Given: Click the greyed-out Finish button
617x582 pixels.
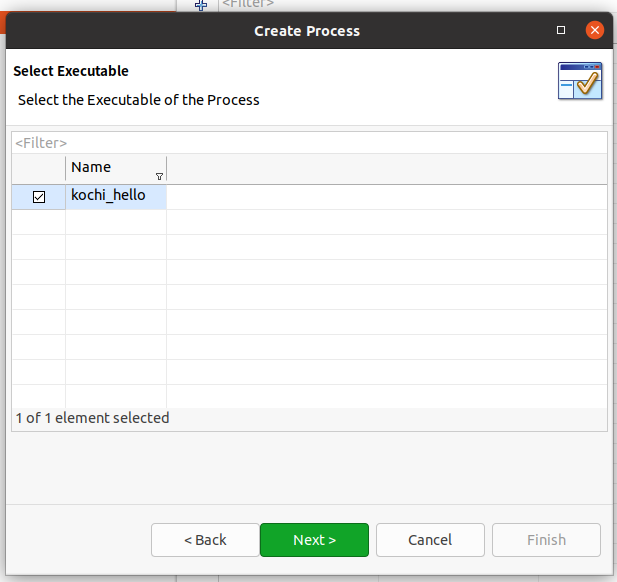Looking at the screenshot, I should (x=546, y=540).
